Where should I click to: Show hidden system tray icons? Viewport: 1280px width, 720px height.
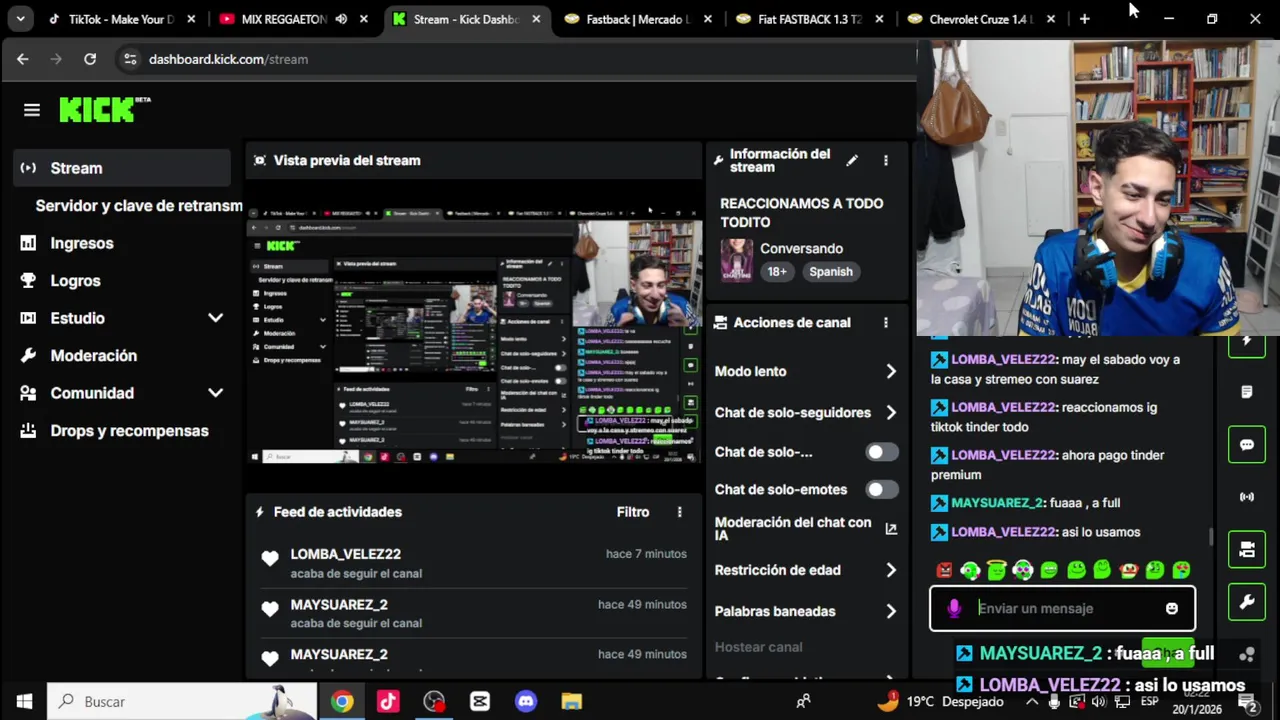tap(1031, 702)
